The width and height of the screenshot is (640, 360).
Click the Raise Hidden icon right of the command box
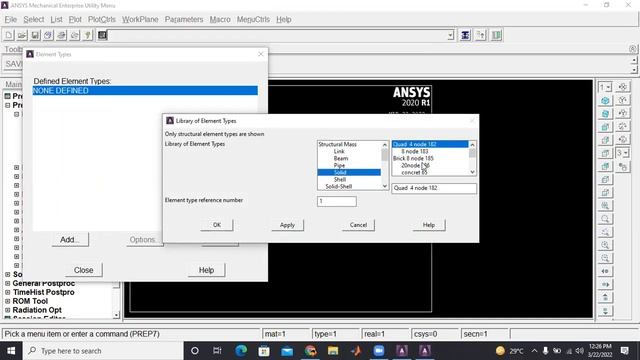(x=465, y=35)
